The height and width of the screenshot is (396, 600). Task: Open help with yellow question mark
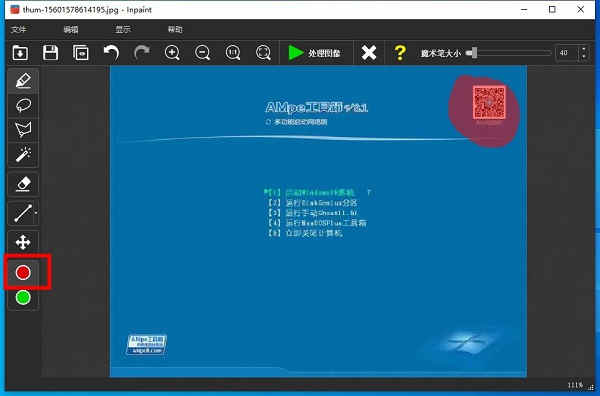400,53
